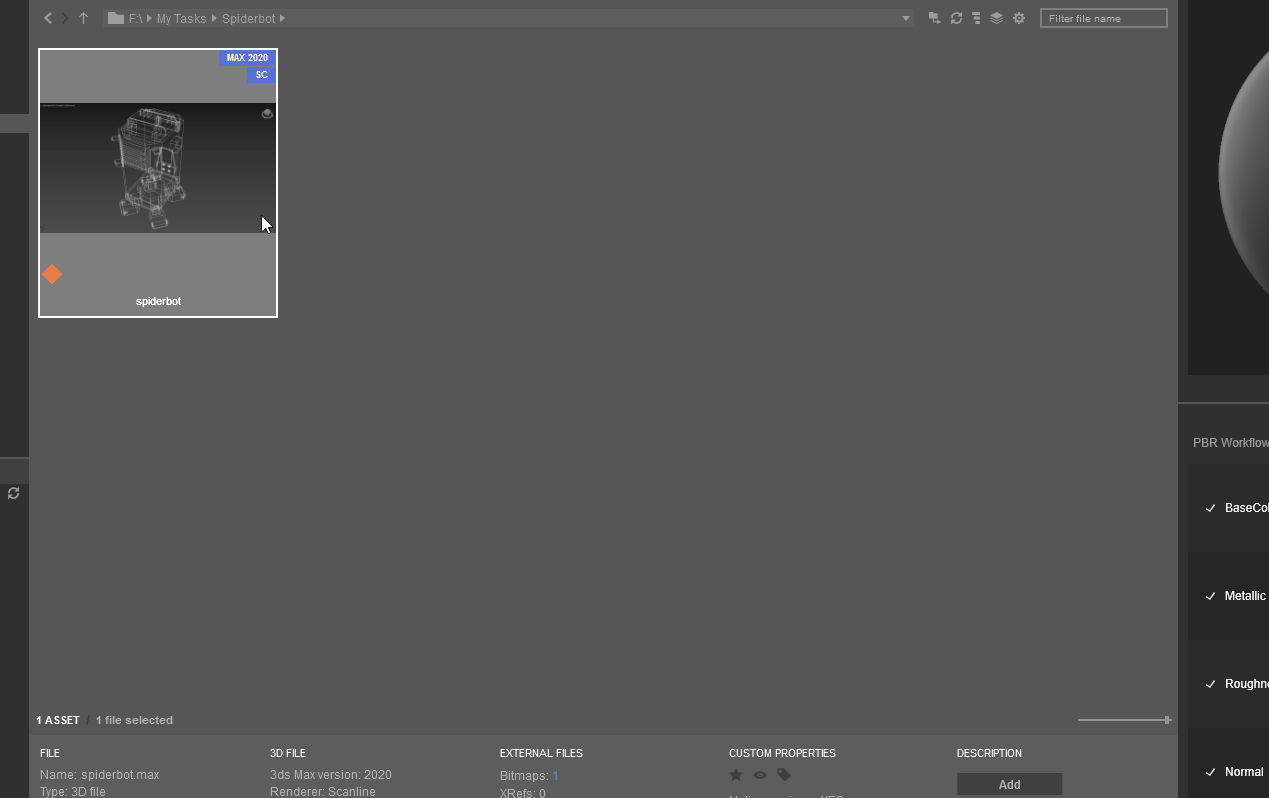Screen dimensions: 1269x798
Task: Toggle the eye custom property
Action: pyautogui.click(x=760, y=775)
